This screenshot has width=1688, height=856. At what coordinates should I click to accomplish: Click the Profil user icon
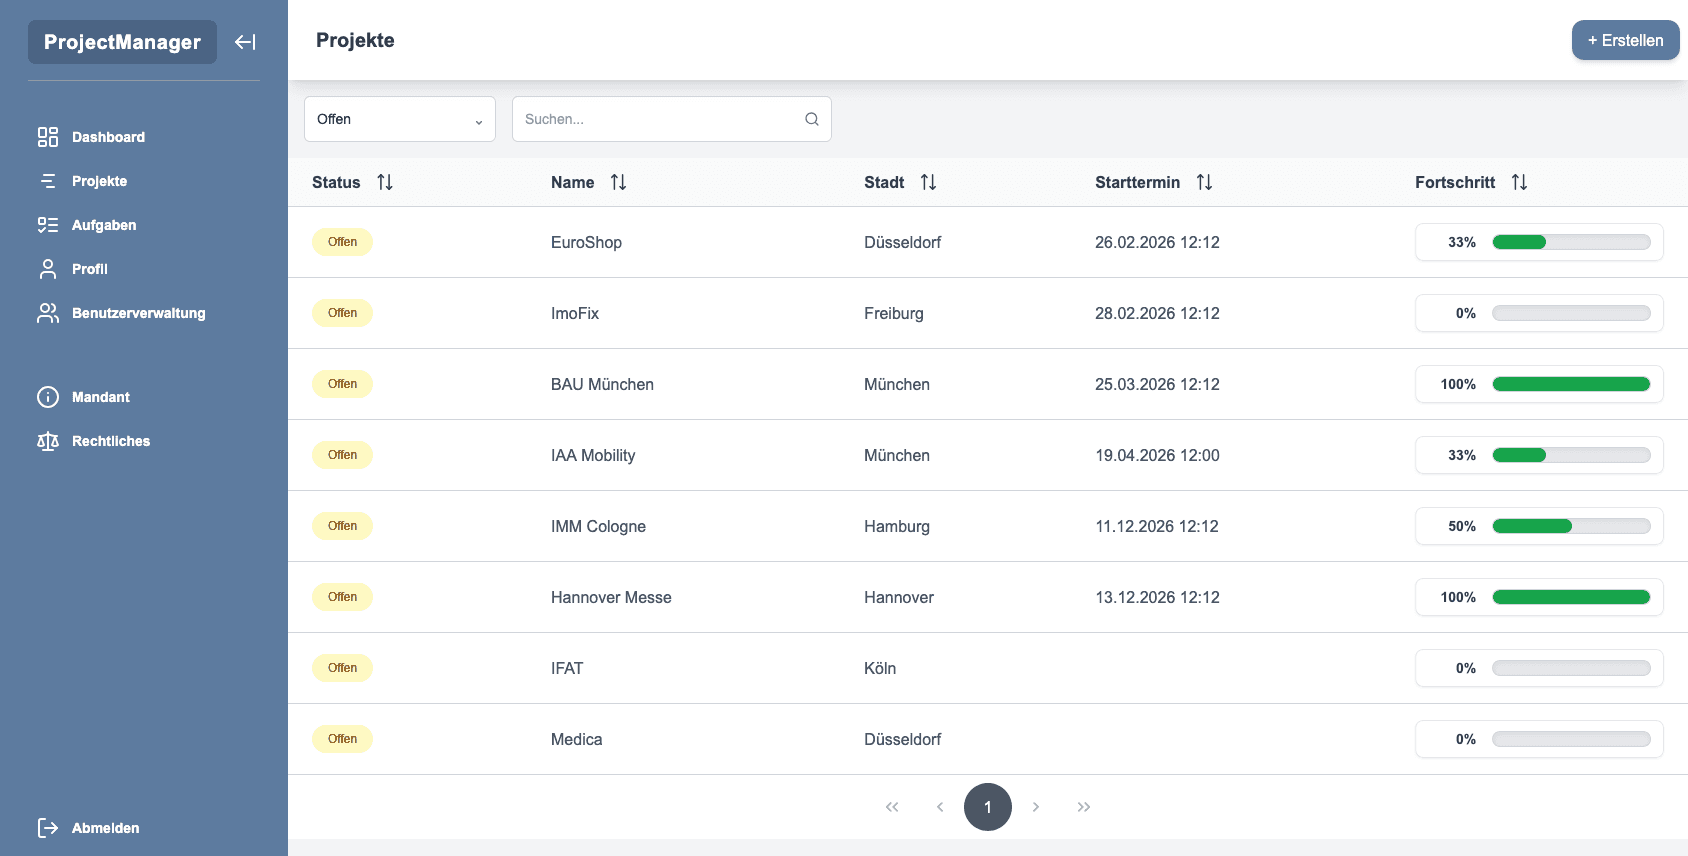tap(48, 269)
